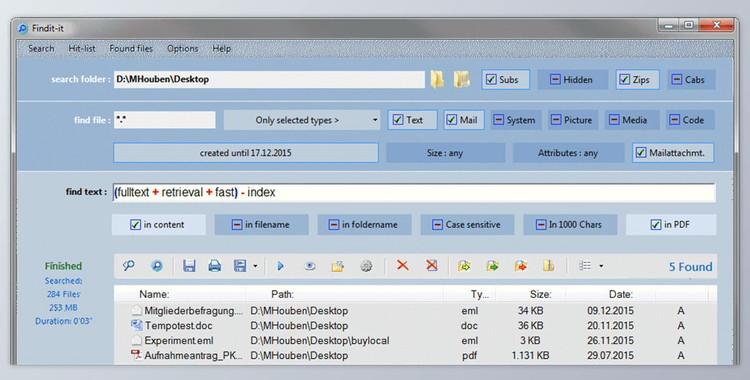The image size is (750, 380).
Task: Click the blue play arrow icon
Action: (x=281, y=266)
